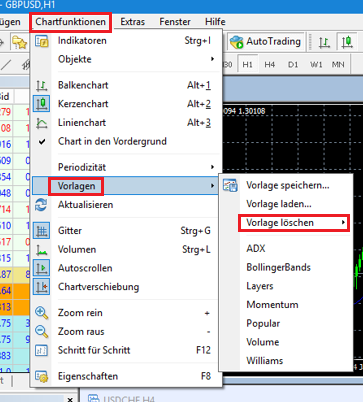Open the Hilfe menu
Screen dimensions: 363x402
tap(215, 22)
